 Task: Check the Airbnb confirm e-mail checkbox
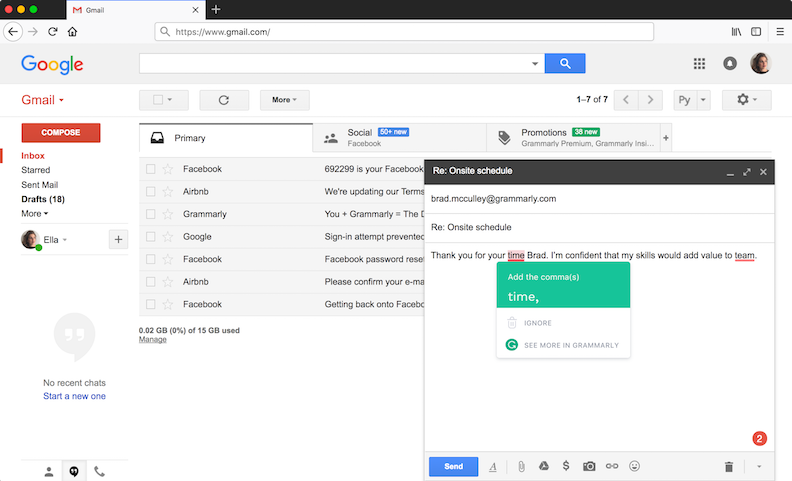pyautogui.click(x=151, y=281)
